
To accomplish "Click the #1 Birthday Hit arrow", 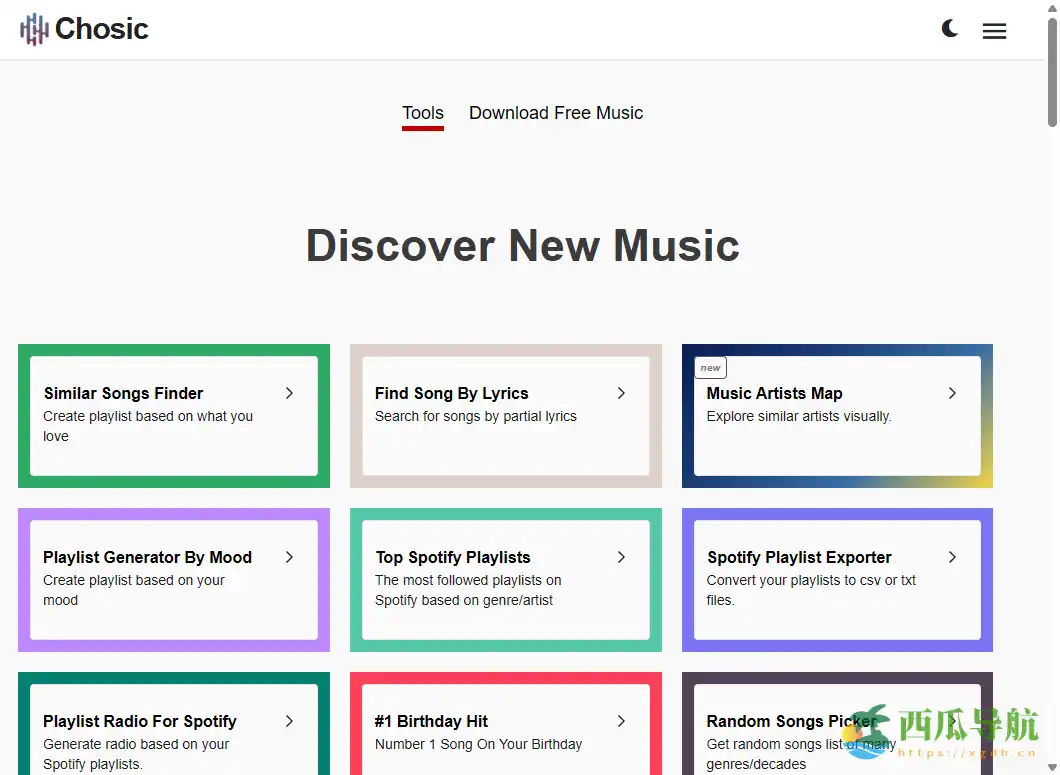I will [621, 721].
